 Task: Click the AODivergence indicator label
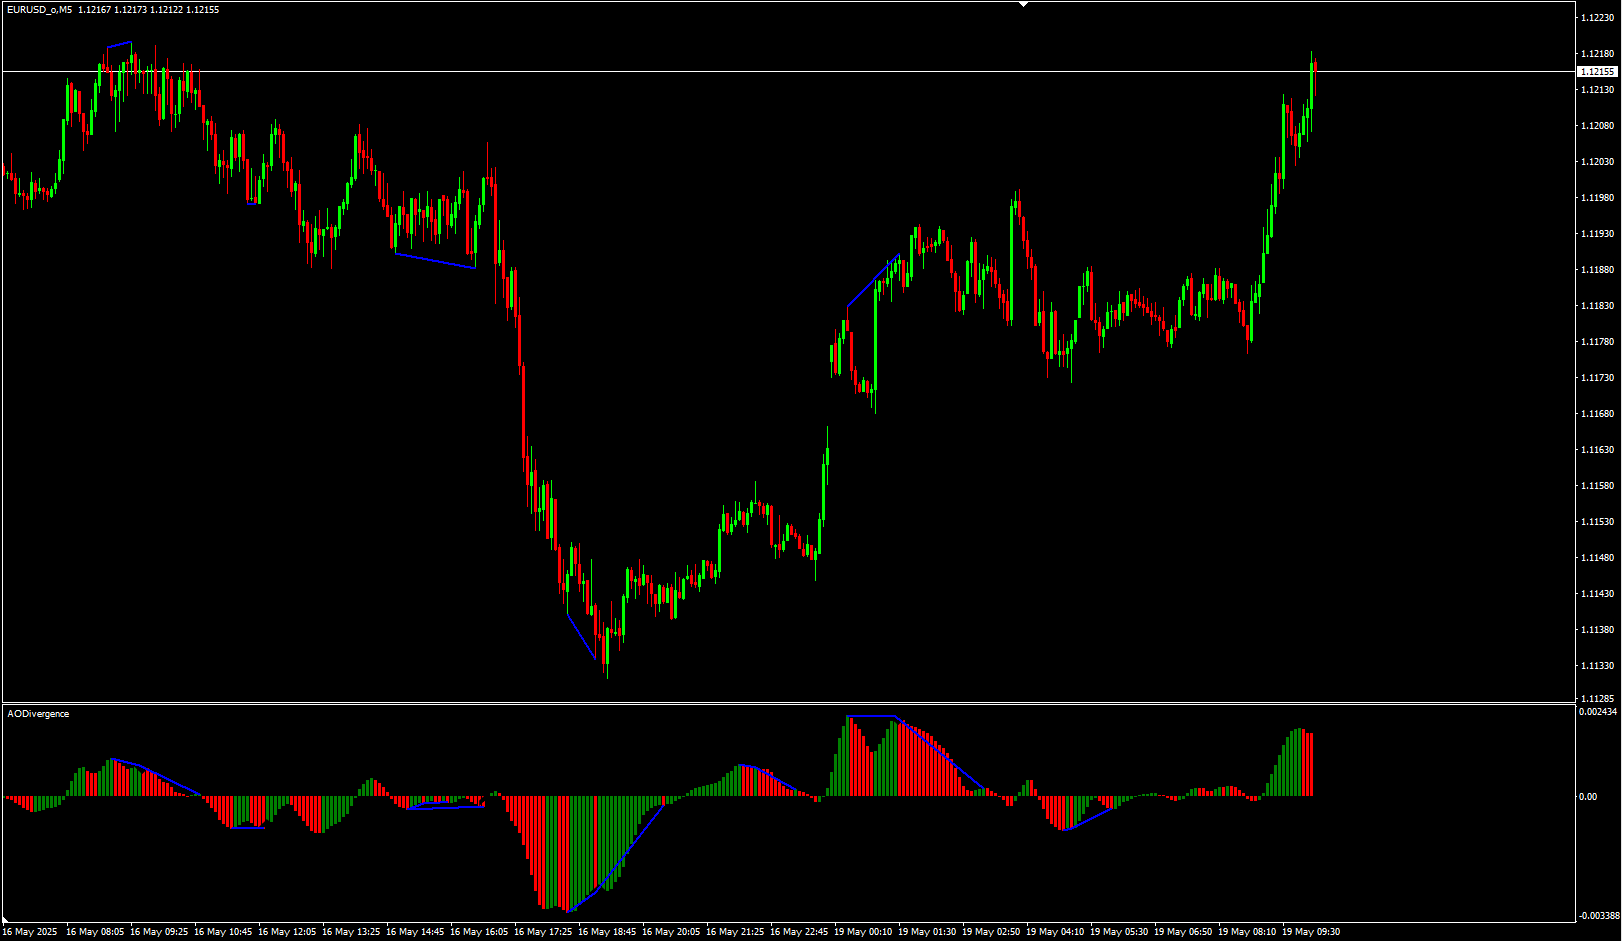(x=39, y=714)
